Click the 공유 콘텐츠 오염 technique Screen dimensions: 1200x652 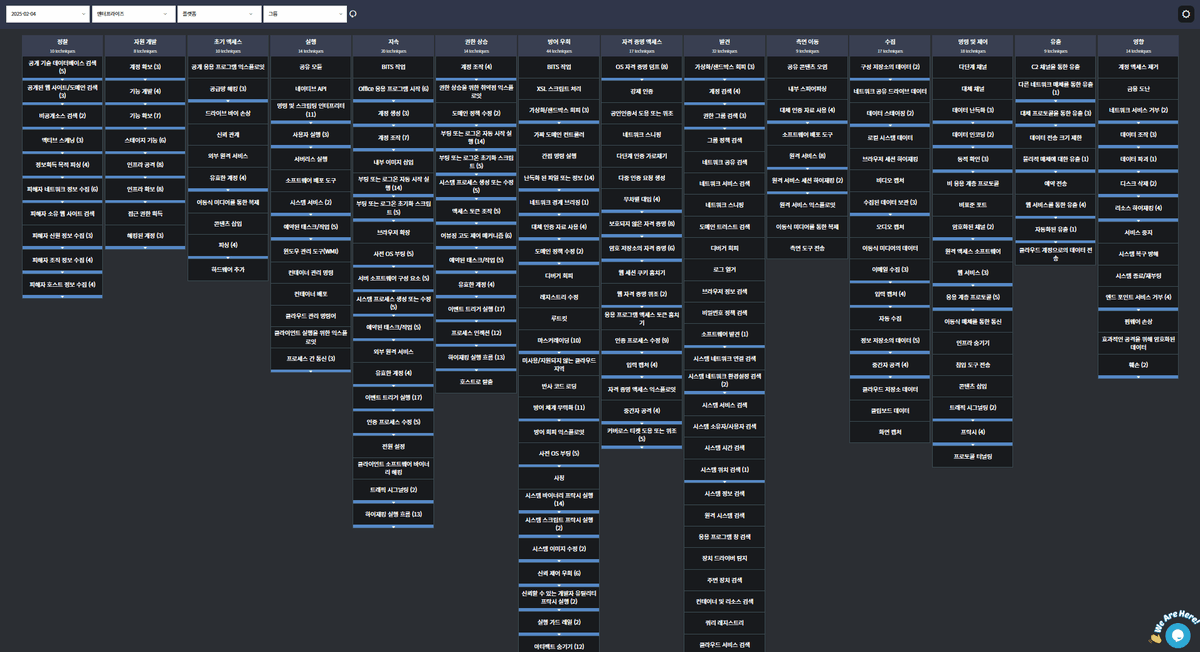pos(807,67)
